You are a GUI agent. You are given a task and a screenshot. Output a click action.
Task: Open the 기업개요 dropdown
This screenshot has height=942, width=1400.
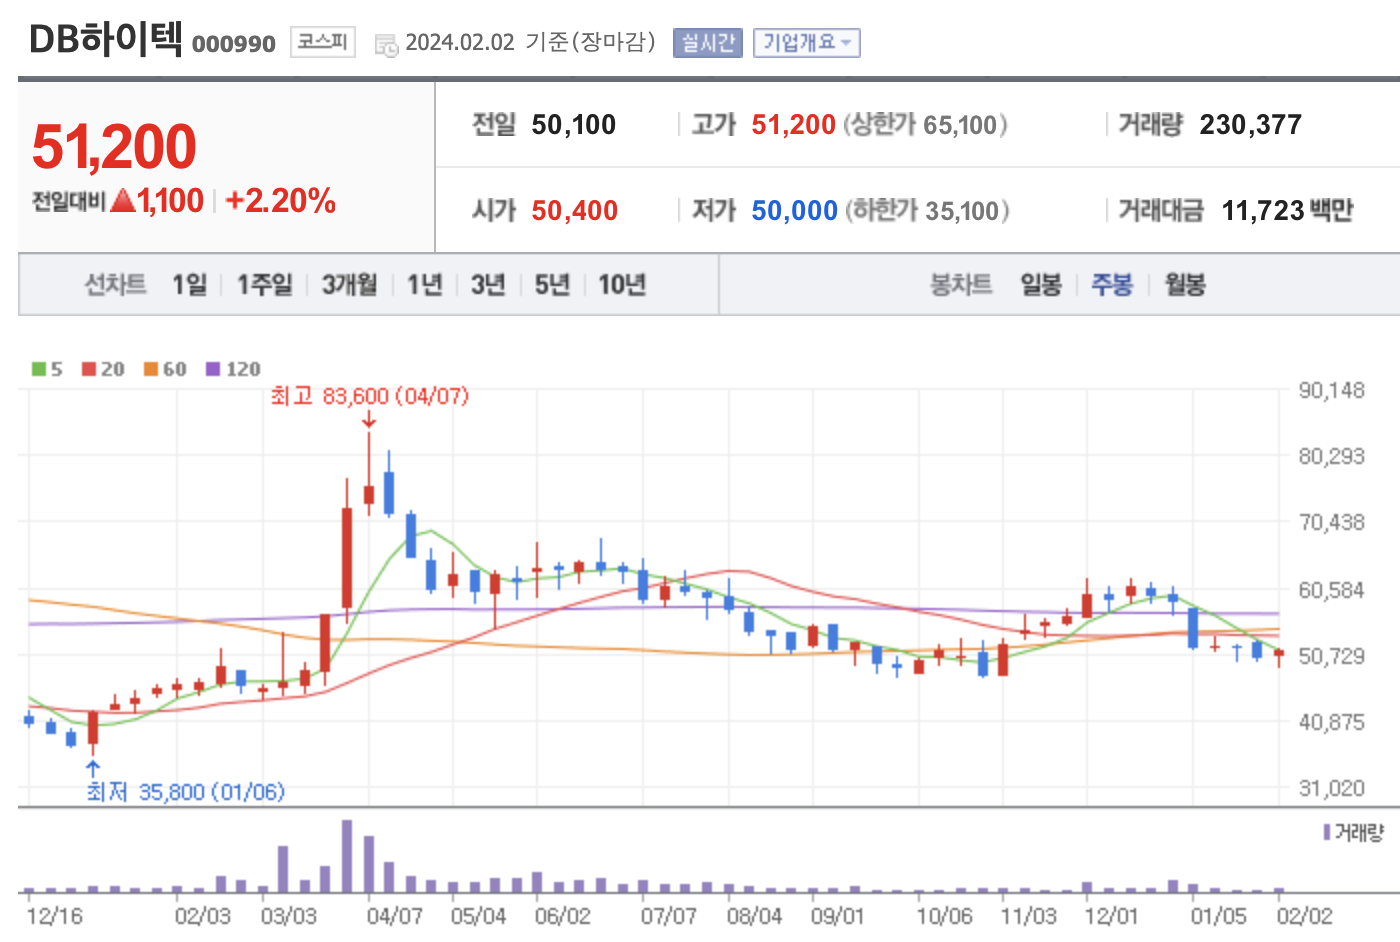point(806,43)
